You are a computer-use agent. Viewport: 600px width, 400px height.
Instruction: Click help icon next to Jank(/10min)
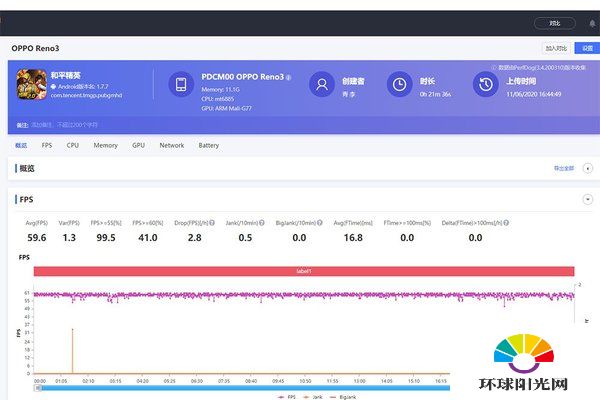[x=262, y=223]
